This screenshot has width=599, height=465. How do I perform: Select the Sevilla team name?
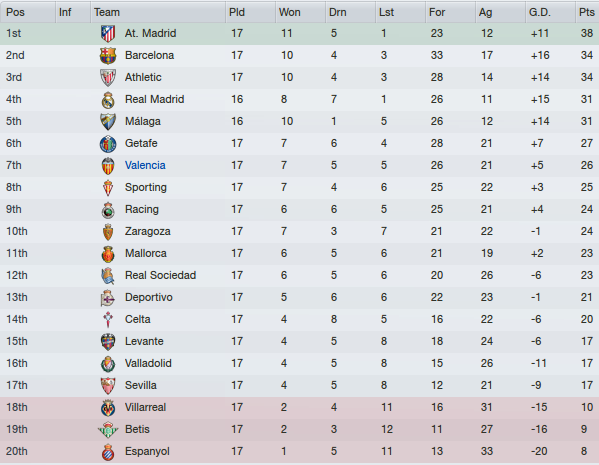pyautogui.click(x=141, y=386)
